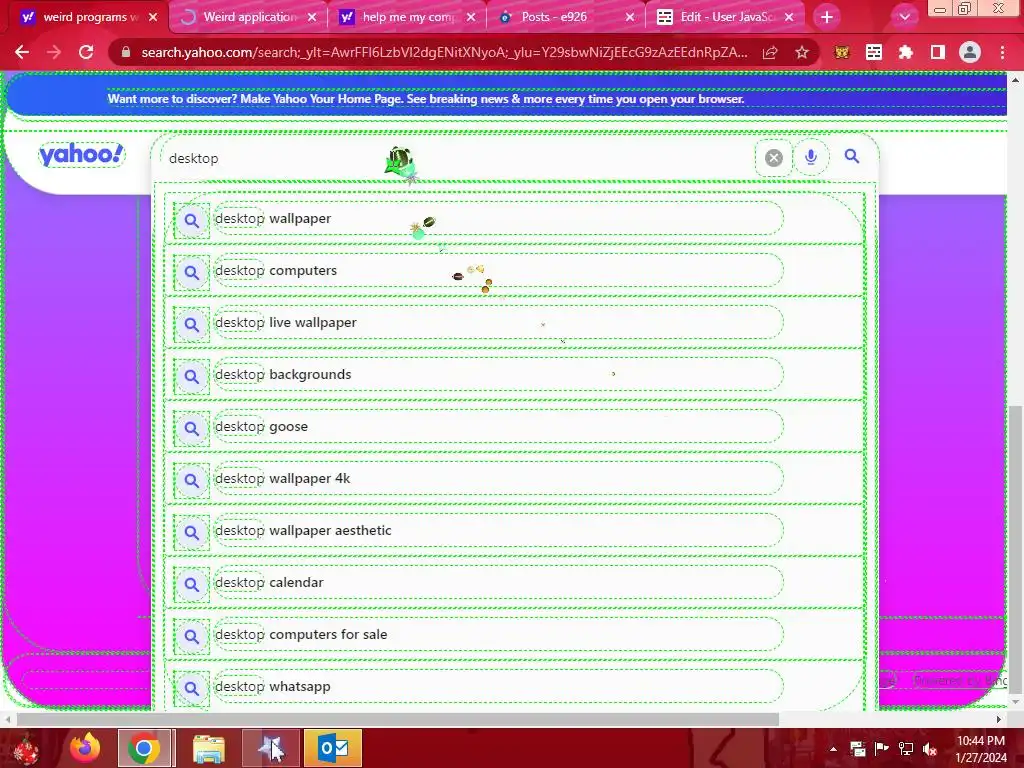Open Outlook from the taskbar

tap(333, 748)
